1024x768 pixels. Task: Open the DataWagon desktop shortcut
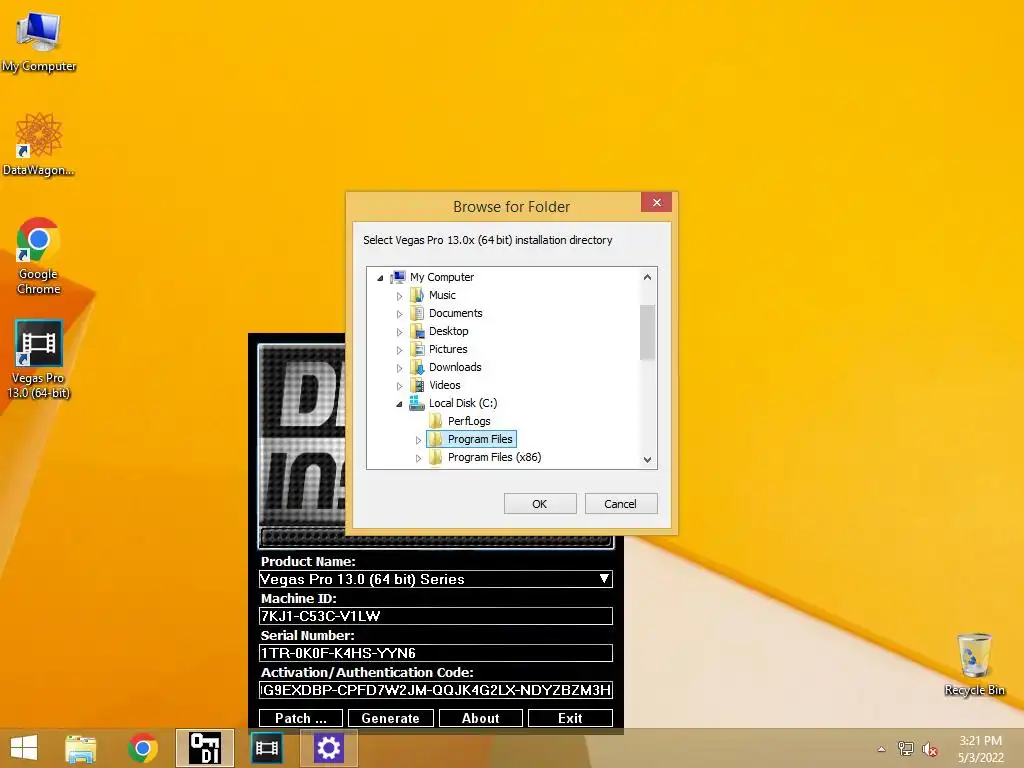[39, 144]
